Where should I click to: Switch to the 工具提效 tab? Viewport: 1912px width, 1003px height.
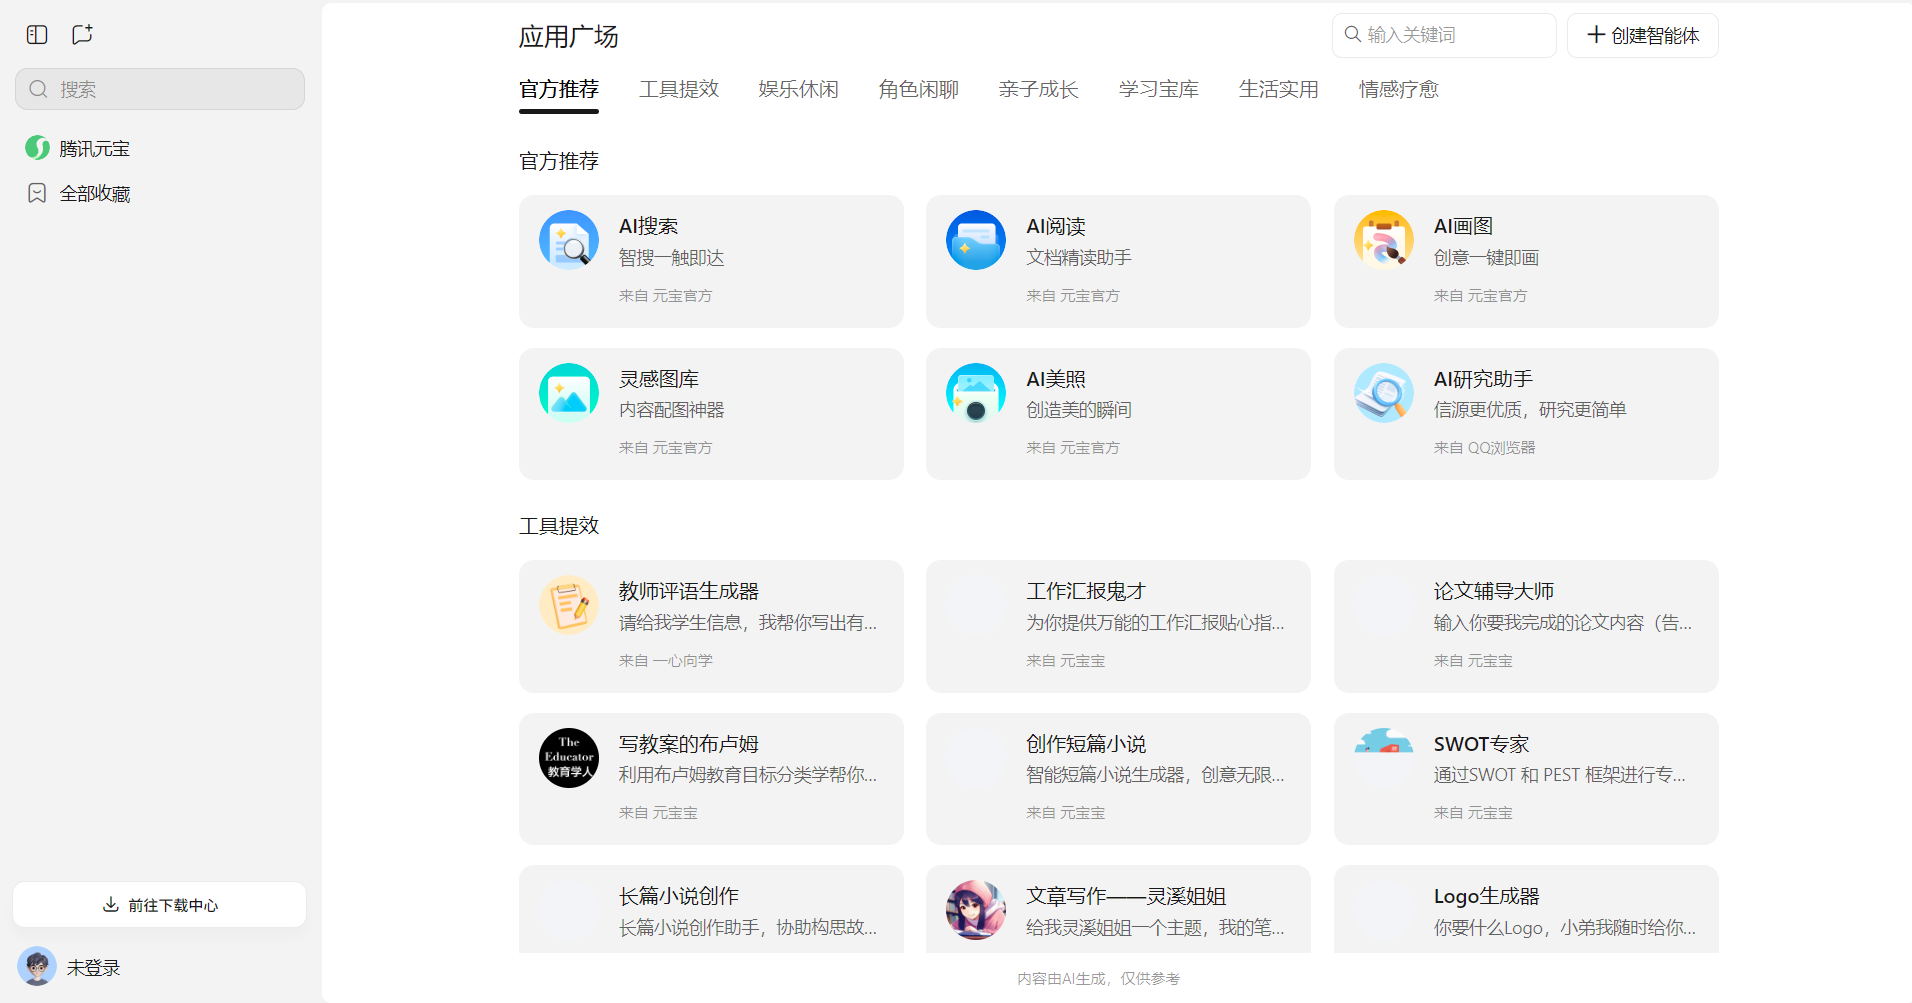pyautogui.click(x=679, y=89)
